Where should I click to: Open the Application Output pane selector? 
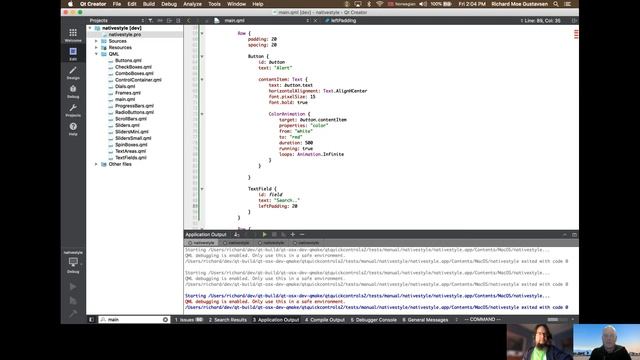pyautogui.click(x=206, y=234)
